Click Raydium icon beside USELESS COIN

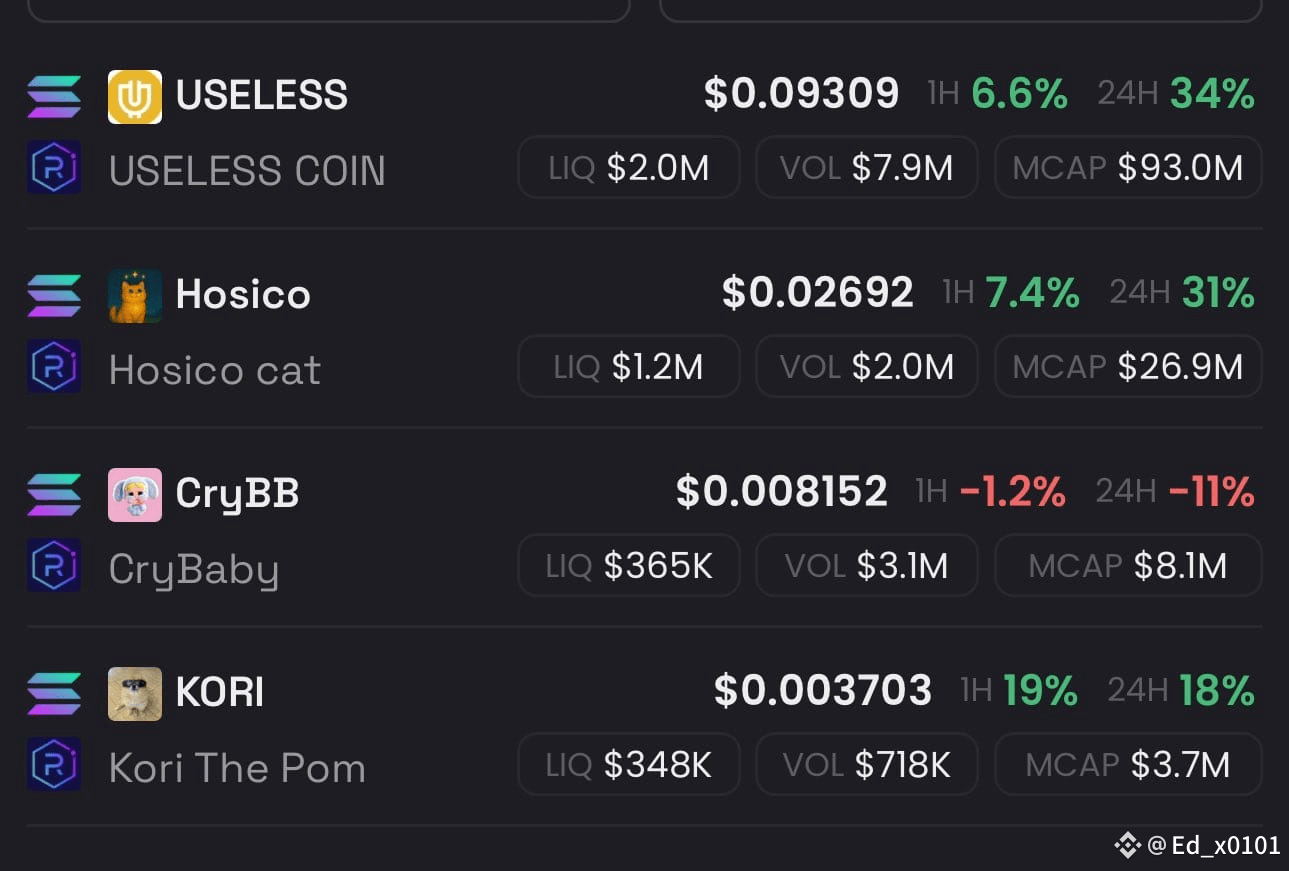(x=54, y=168)
